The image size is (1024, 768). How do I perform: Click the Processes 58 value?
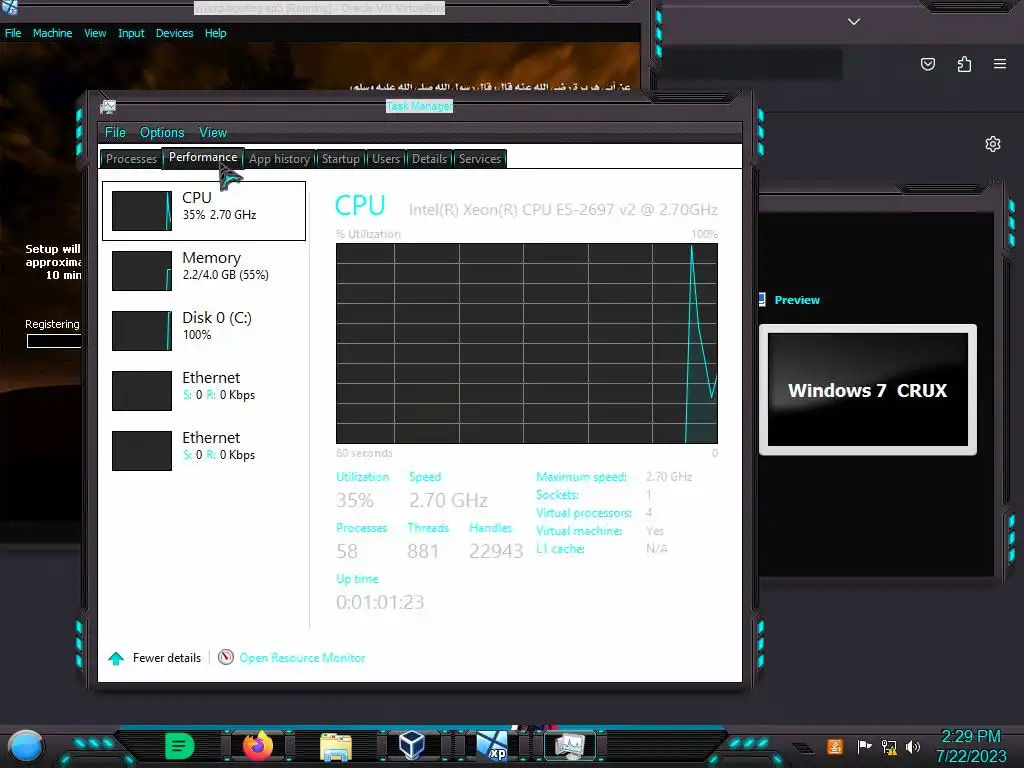click(x=347, y=551)
